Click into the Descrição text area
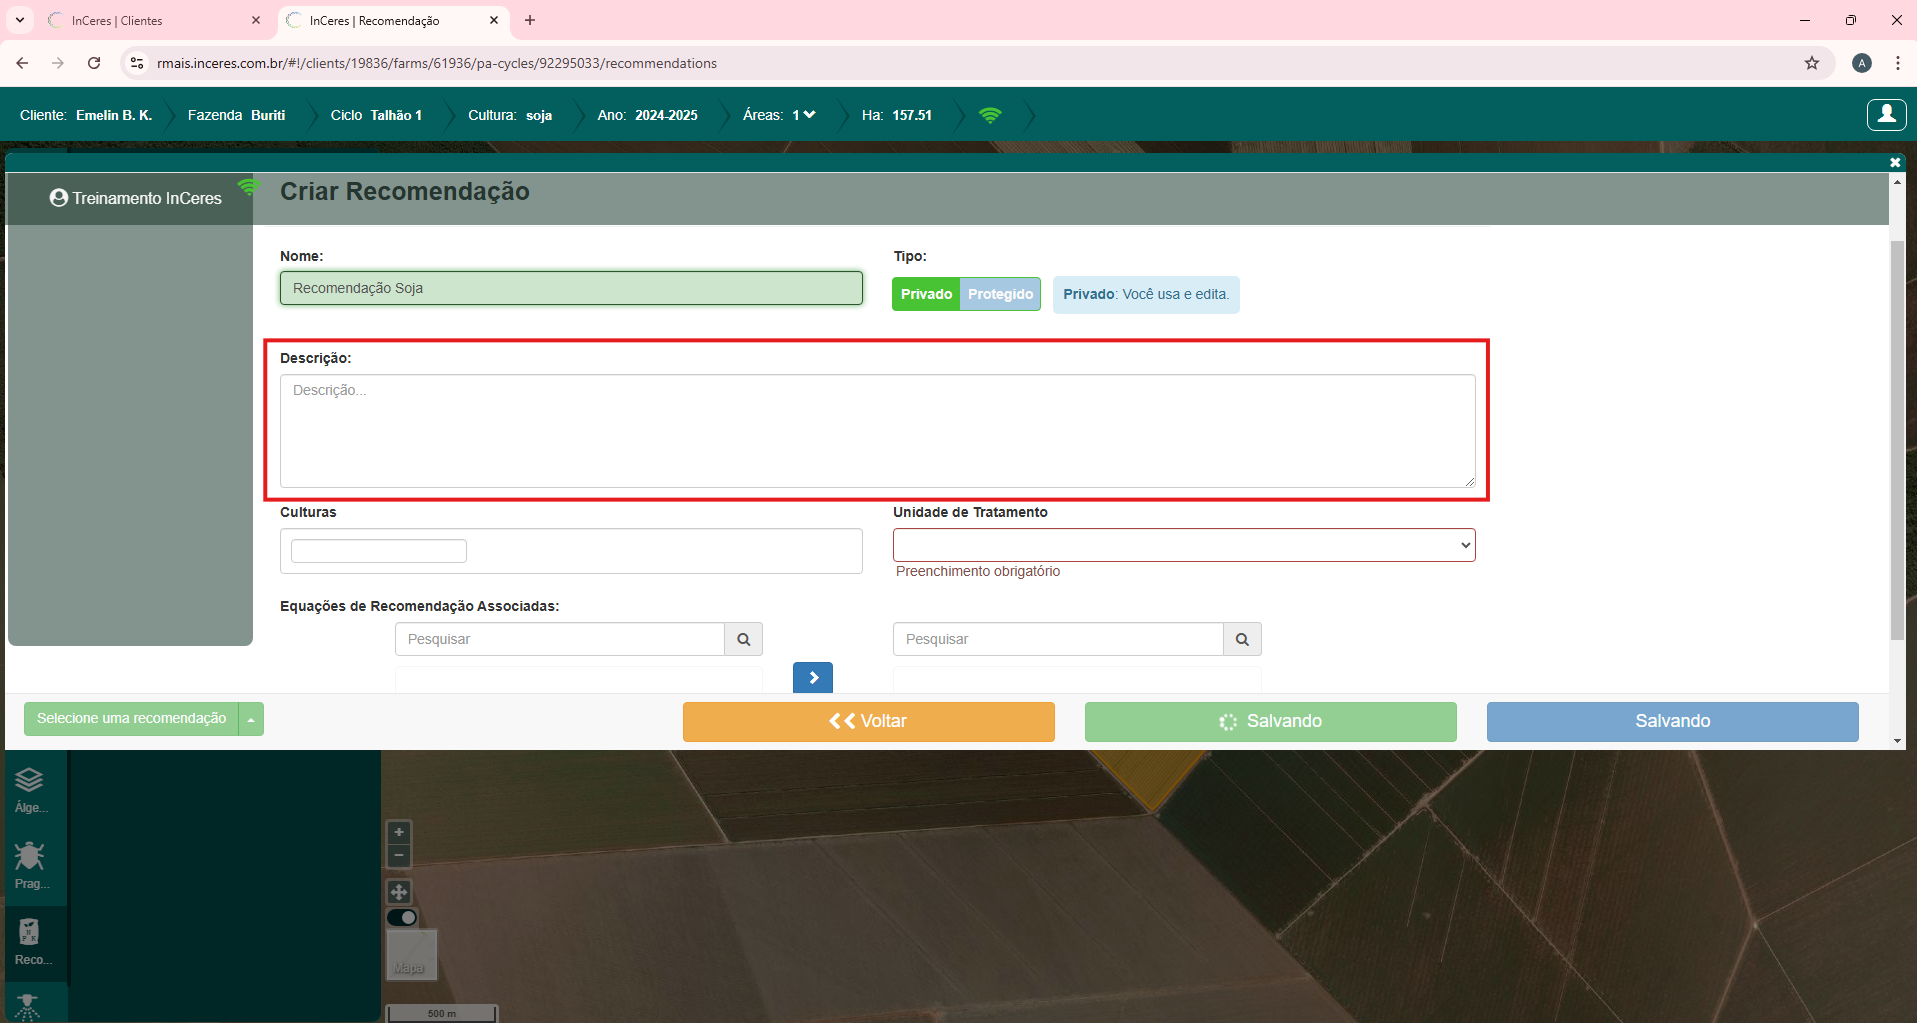Viewport: 1917px width, 1023px height. click(877, 431)
